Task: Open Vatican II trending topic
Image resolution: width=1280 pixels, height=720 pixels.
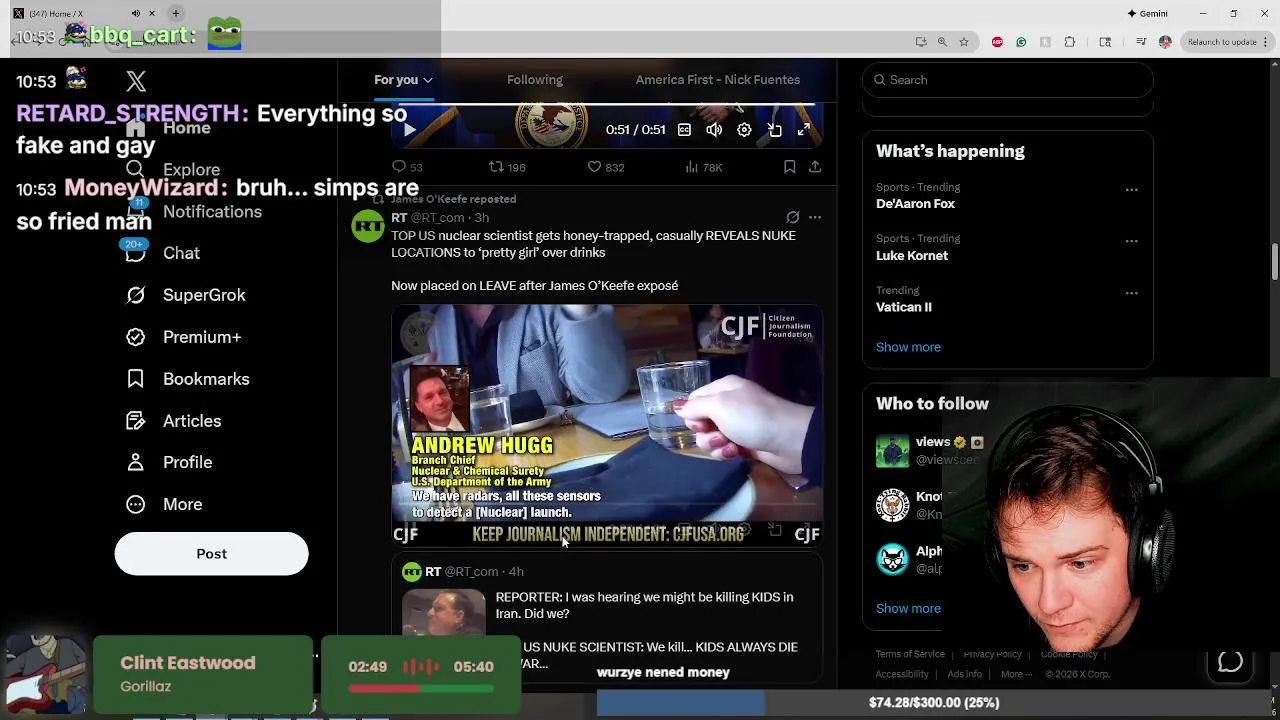Action: click(904, 307)
